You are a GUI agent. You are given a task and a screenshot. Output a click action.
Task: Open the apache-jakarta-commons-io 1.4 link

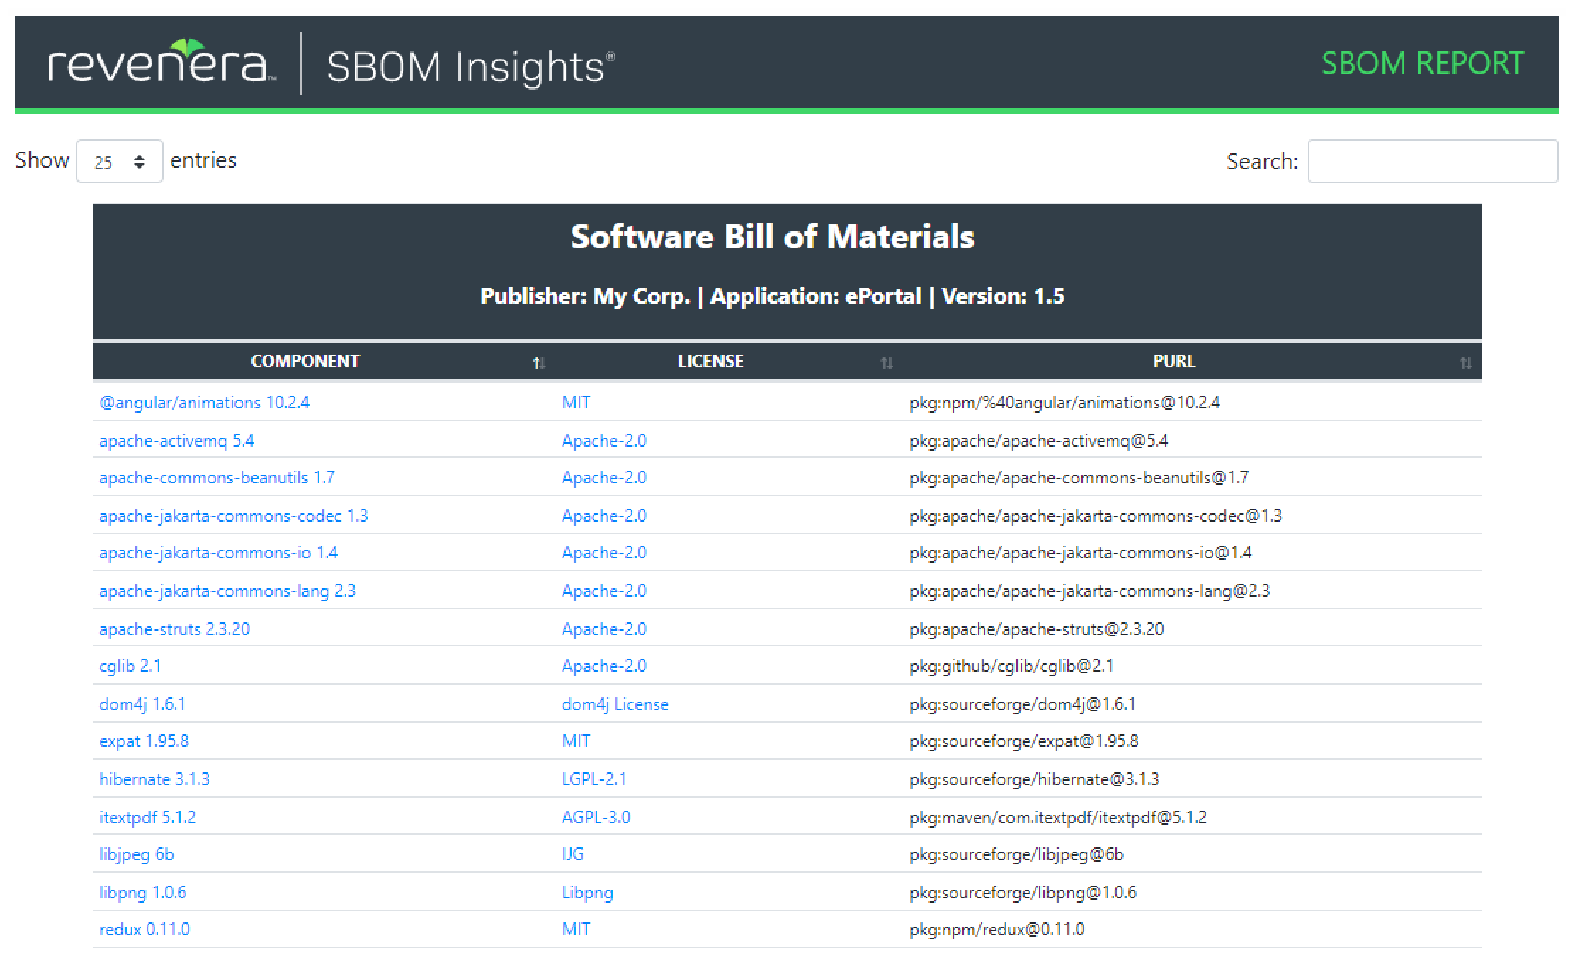(218, 553)
